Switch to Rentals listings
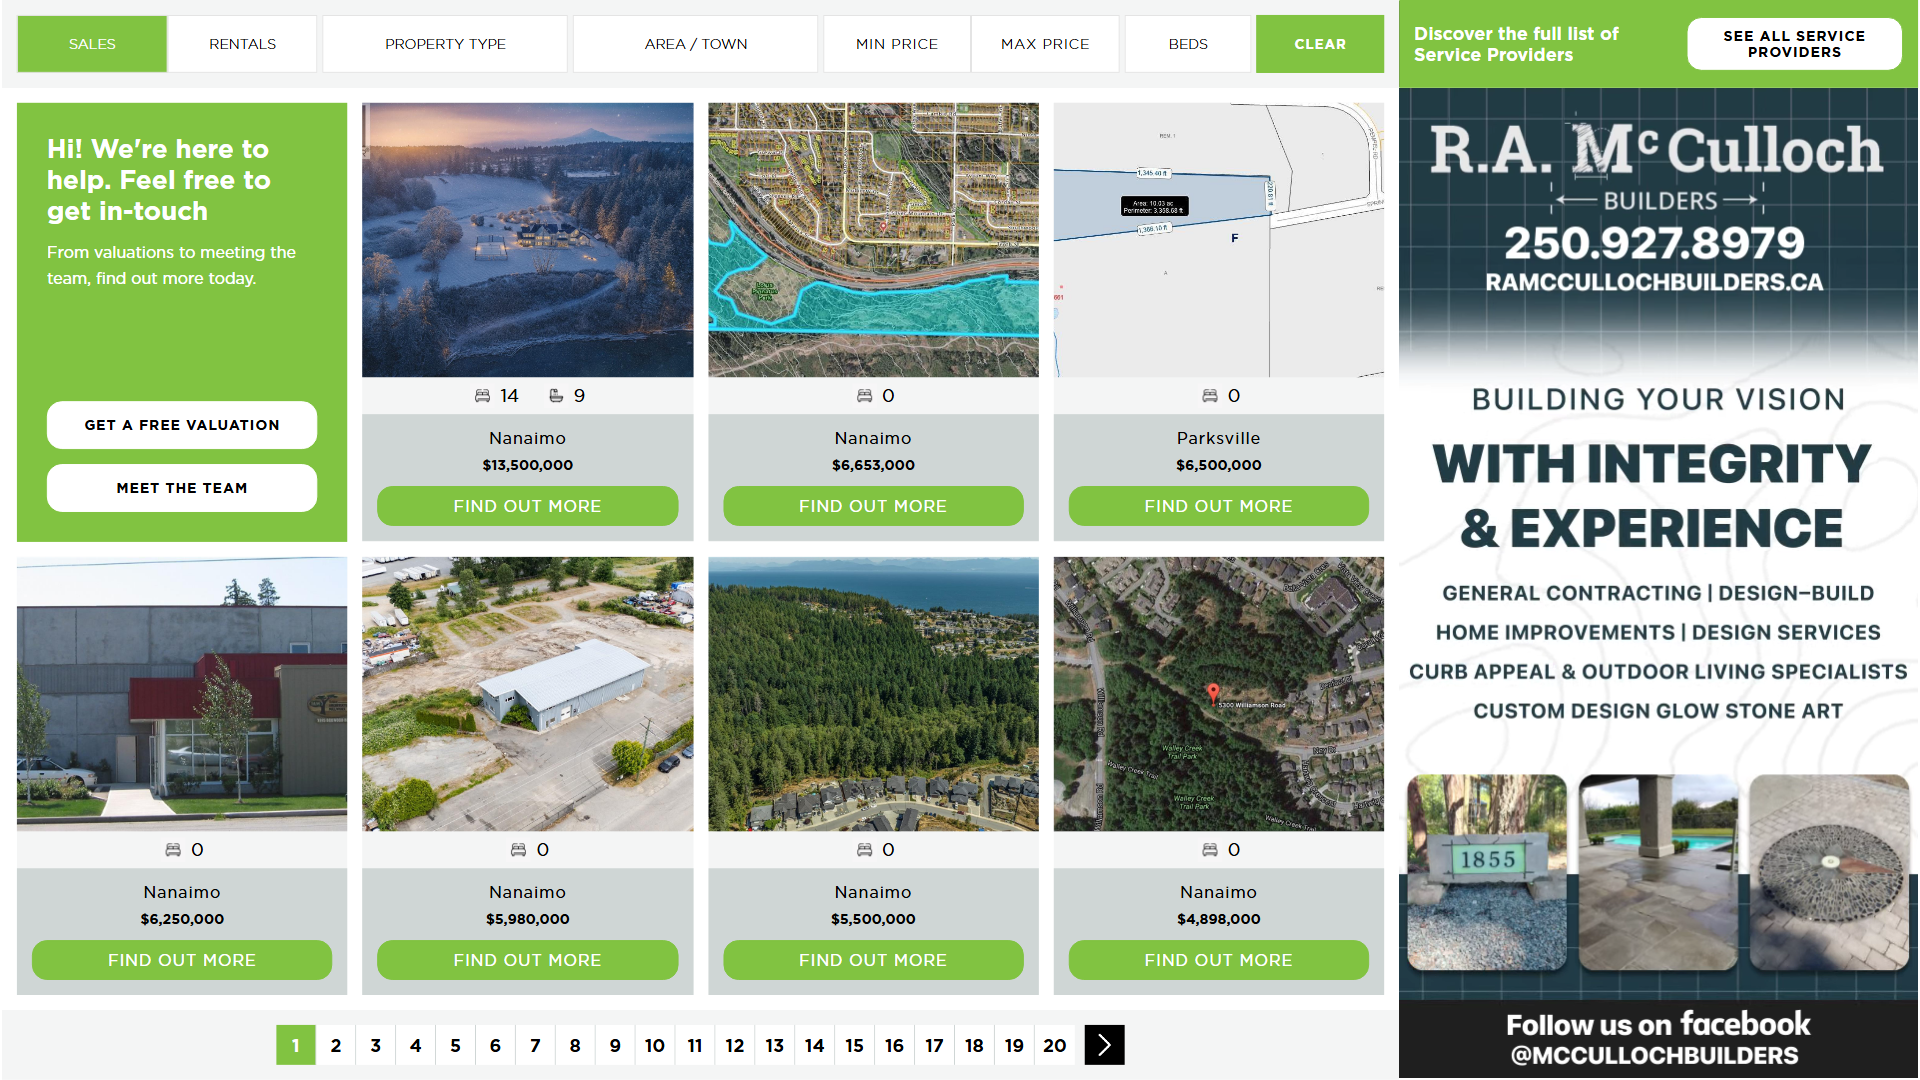The image size is (1920, 1080). coord(242,44)
